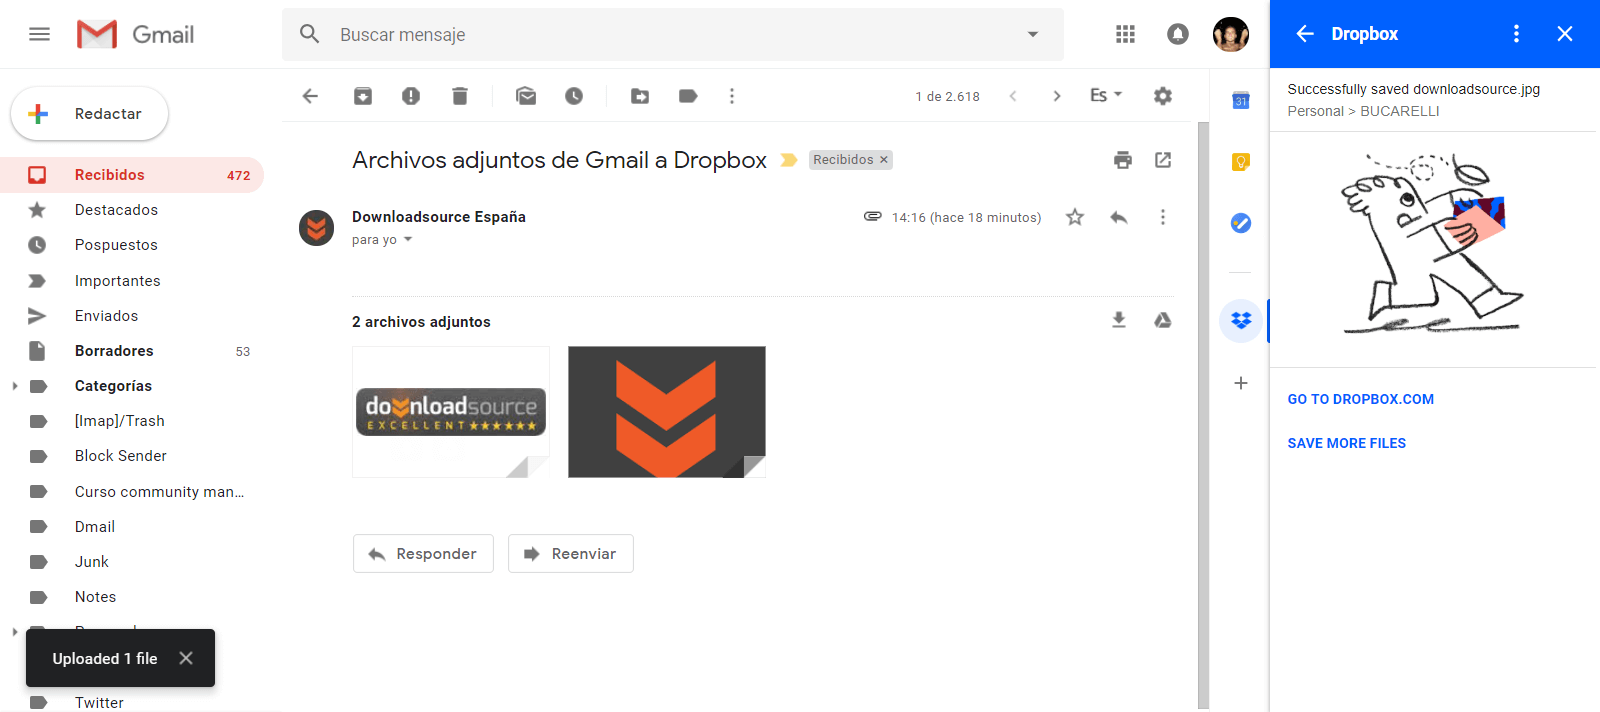Select the Dropbox add-on icon in the side panel
The image size is (1600, 712).
point(1241,321)
